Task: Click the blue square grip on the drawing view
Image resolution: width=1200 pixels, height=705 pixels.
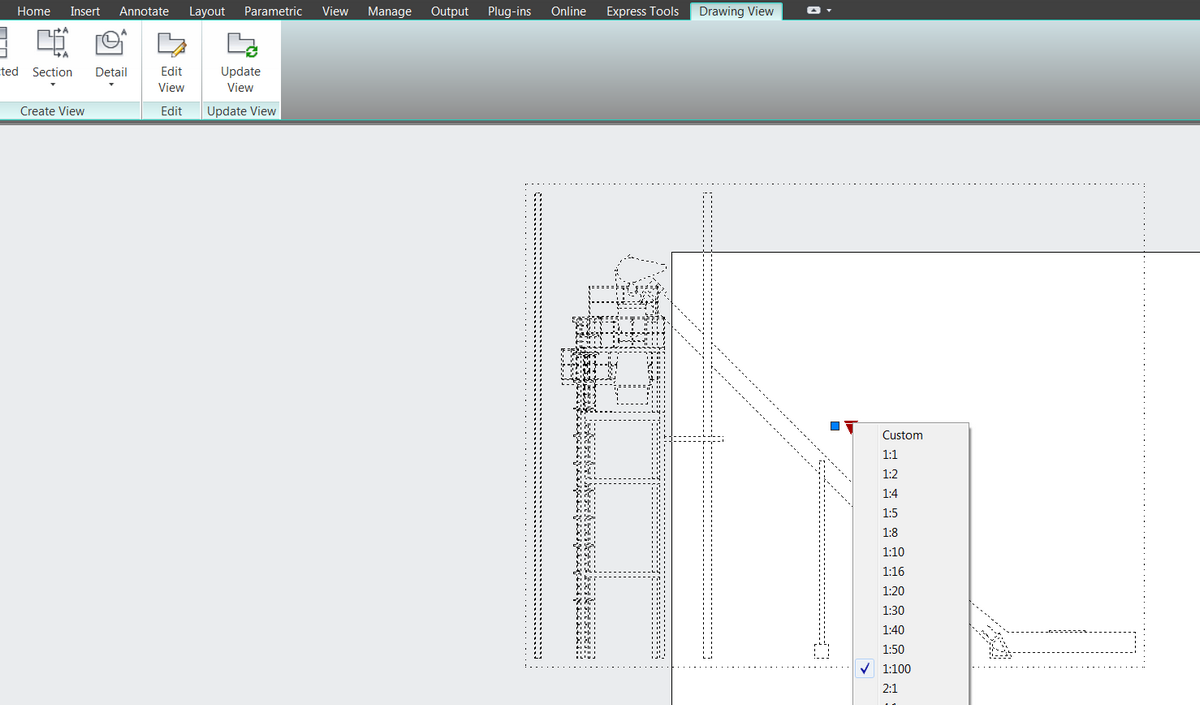Action: click(x=835, y=426)
